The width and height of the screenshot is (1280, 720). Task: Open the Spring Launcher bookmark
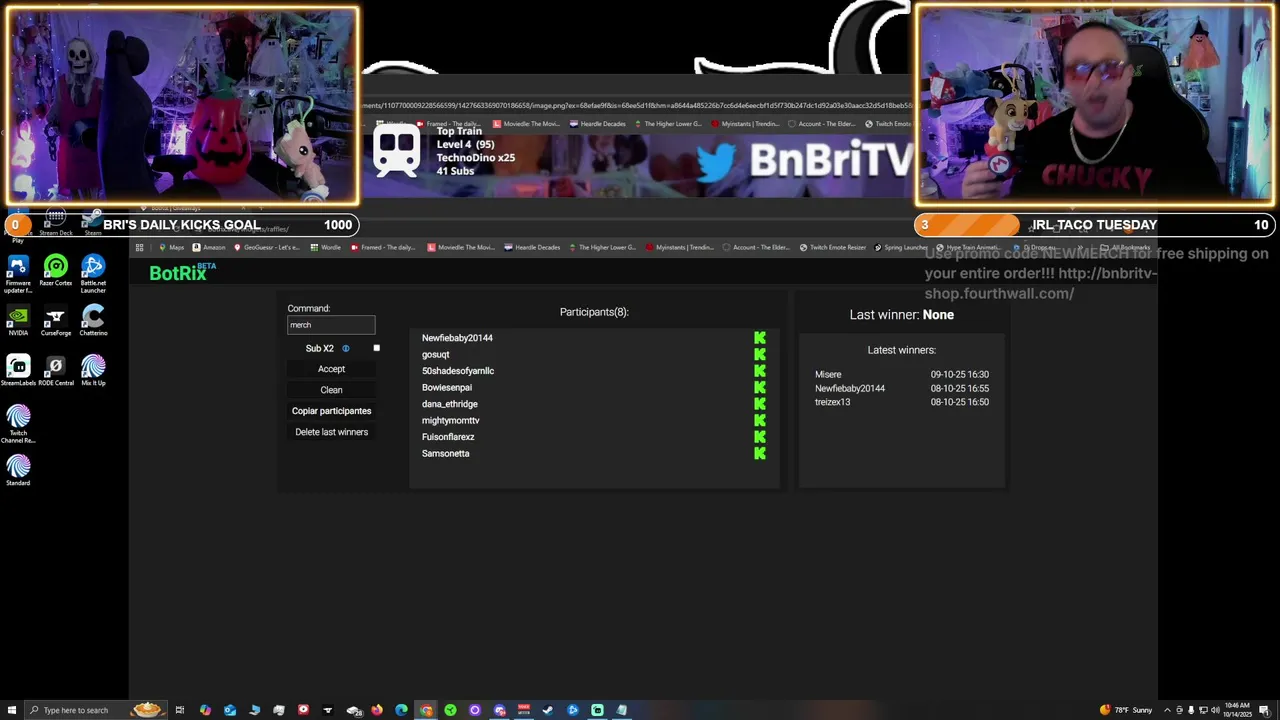coord(901,248)
